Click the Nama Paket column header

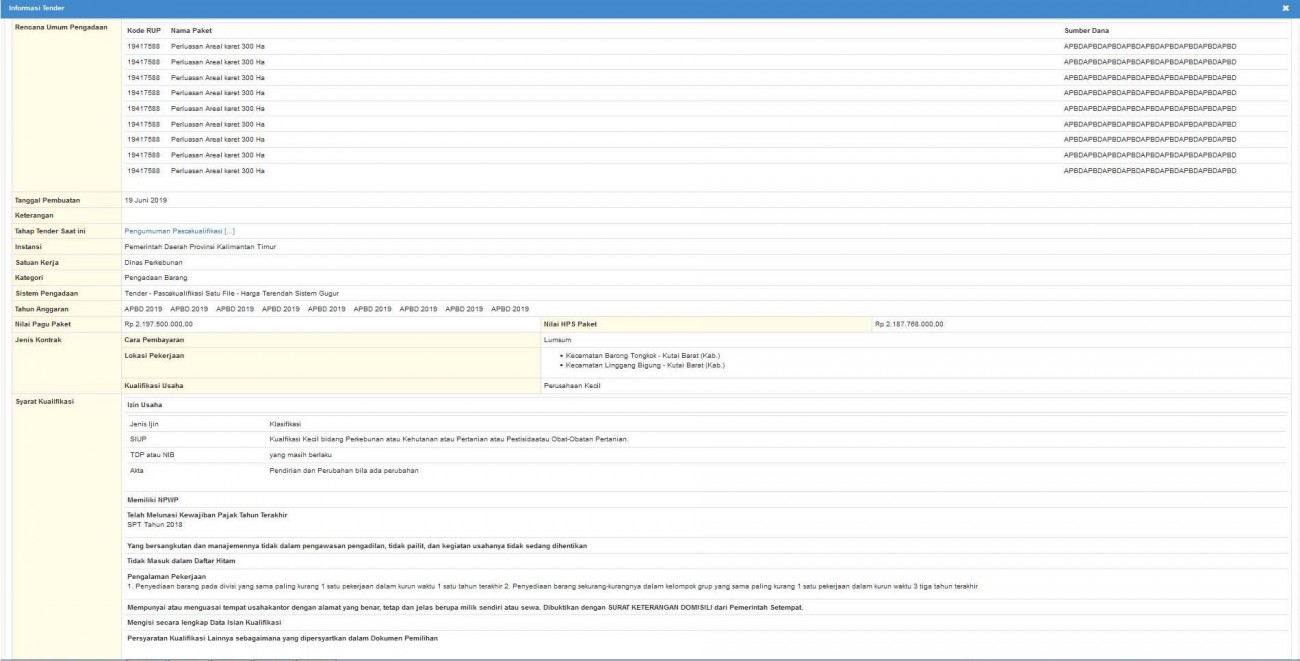point(191,32)
